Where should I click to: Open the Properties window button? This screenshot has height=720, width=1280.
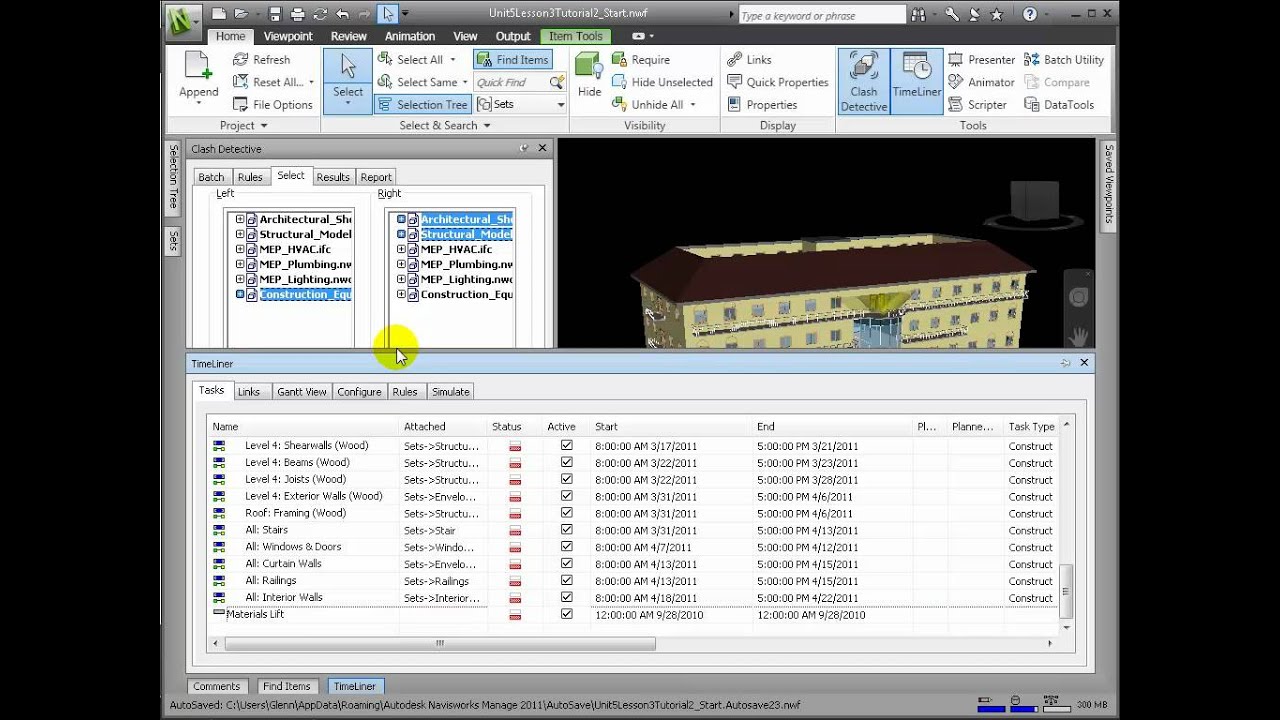pyautogui.click(x=761, y=105)
